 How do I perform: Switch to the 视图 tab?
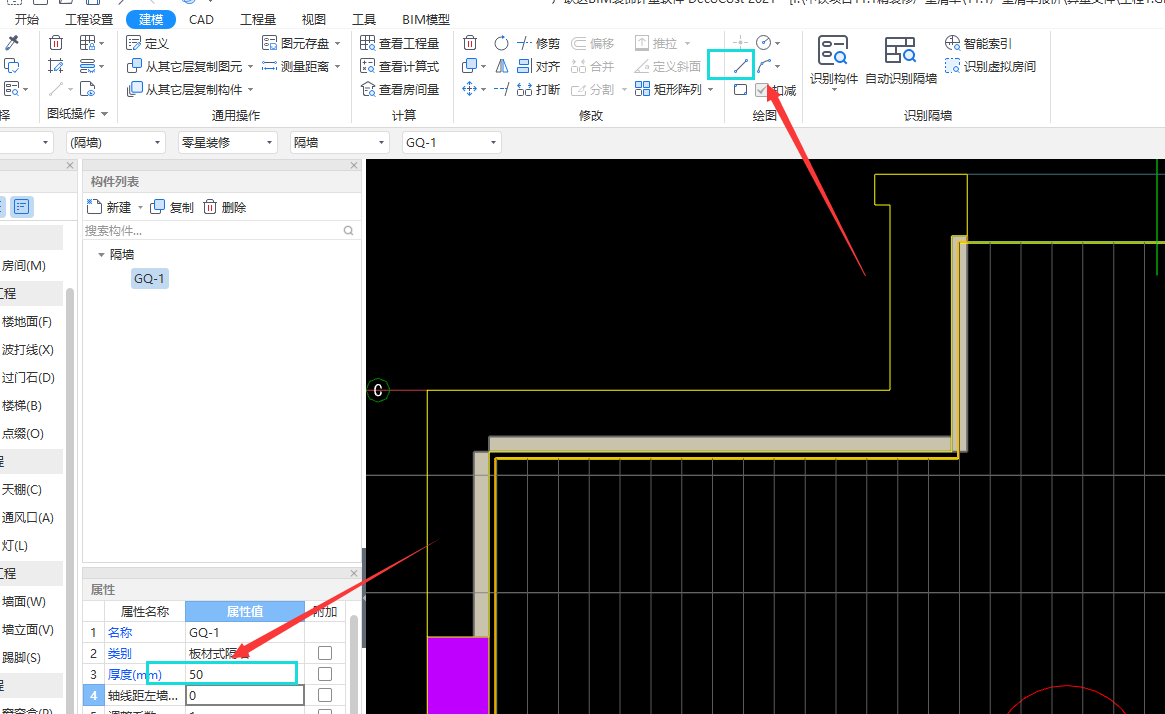click(314, 19)
